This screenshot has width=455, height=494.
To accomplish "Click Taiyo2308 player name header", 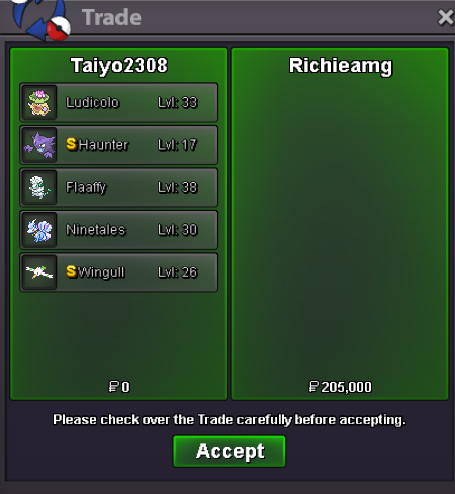I will coord(119,65).
